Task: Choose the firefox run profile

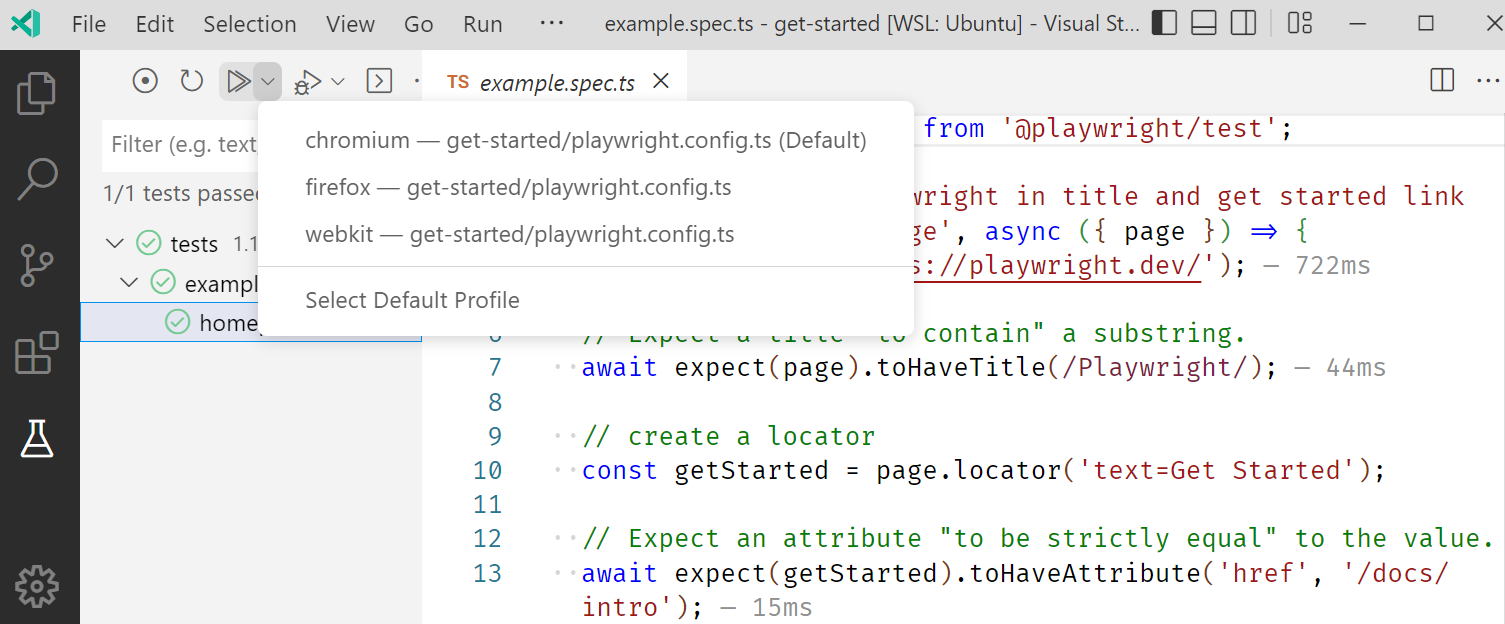Action: tap(586, 188)
